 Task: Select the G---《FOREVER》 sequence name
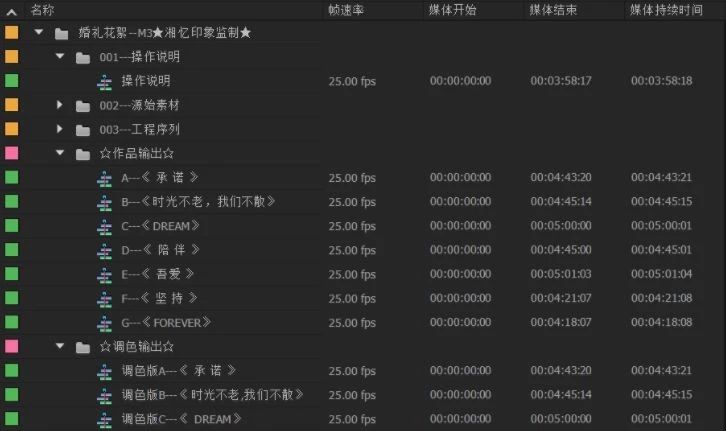(x=166, y=323)
